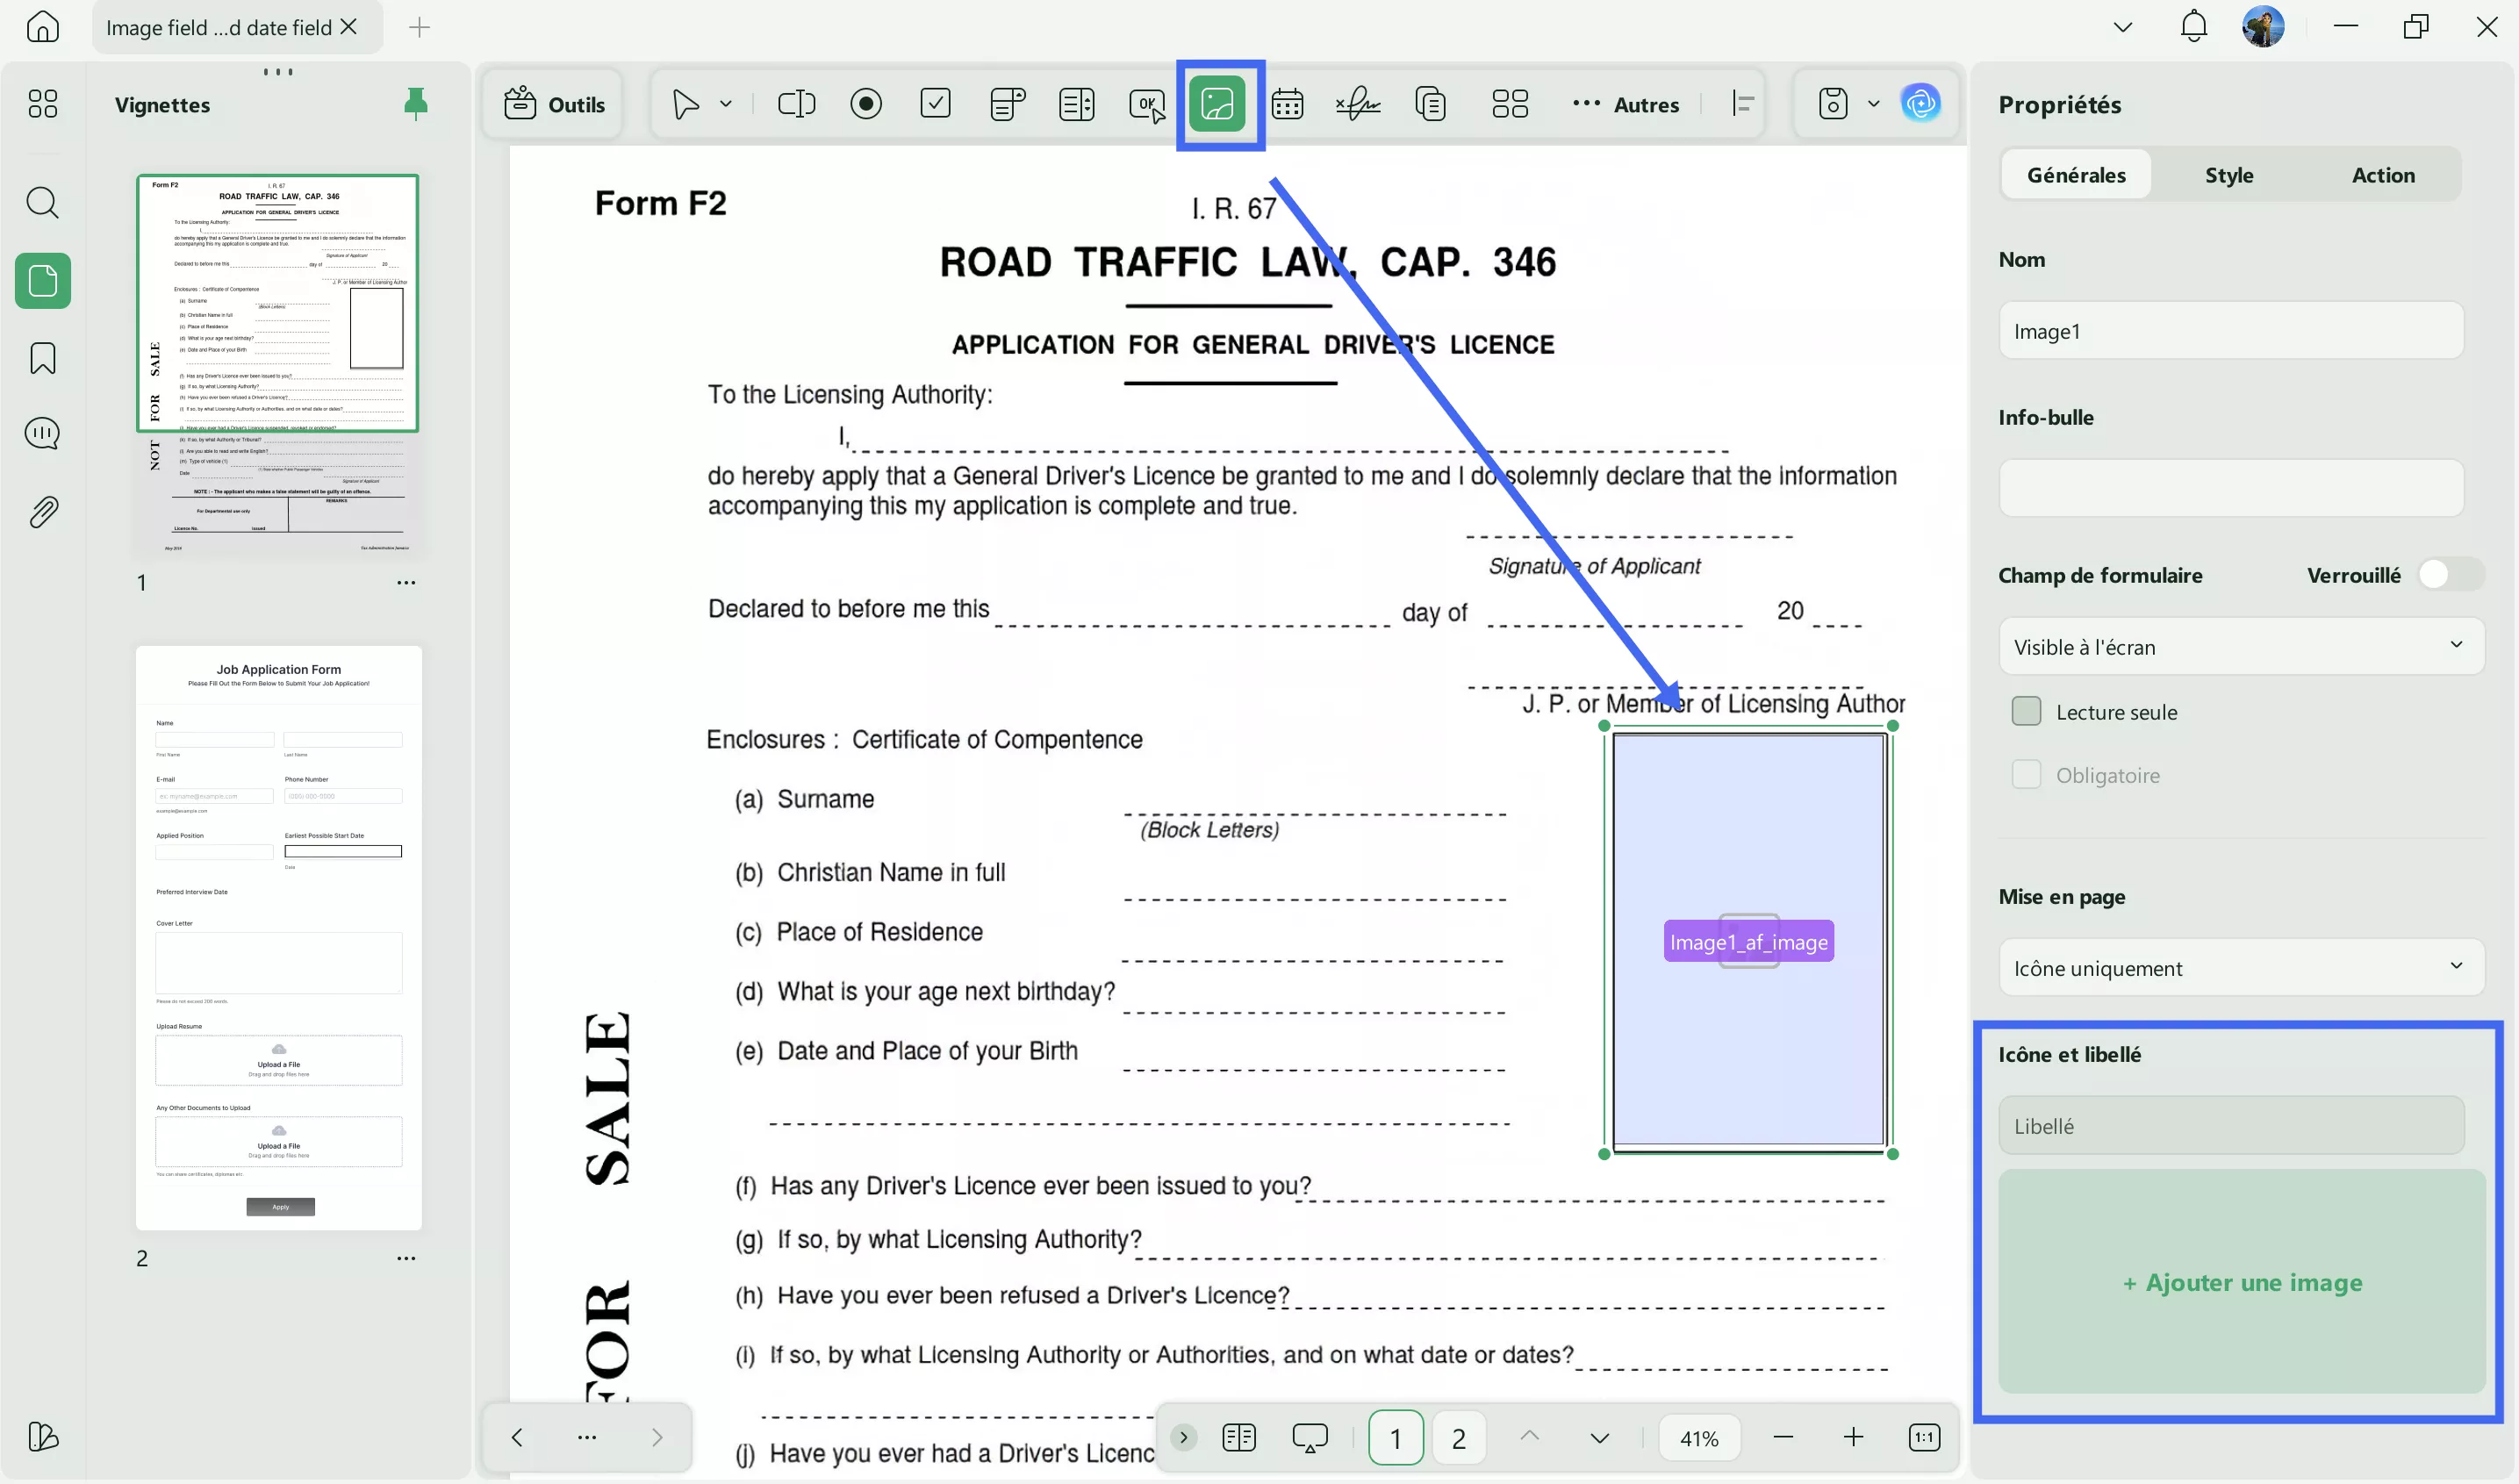Click the Outils button
This screenshot has width=2519, height=1484.
click(x=555, y=104)
